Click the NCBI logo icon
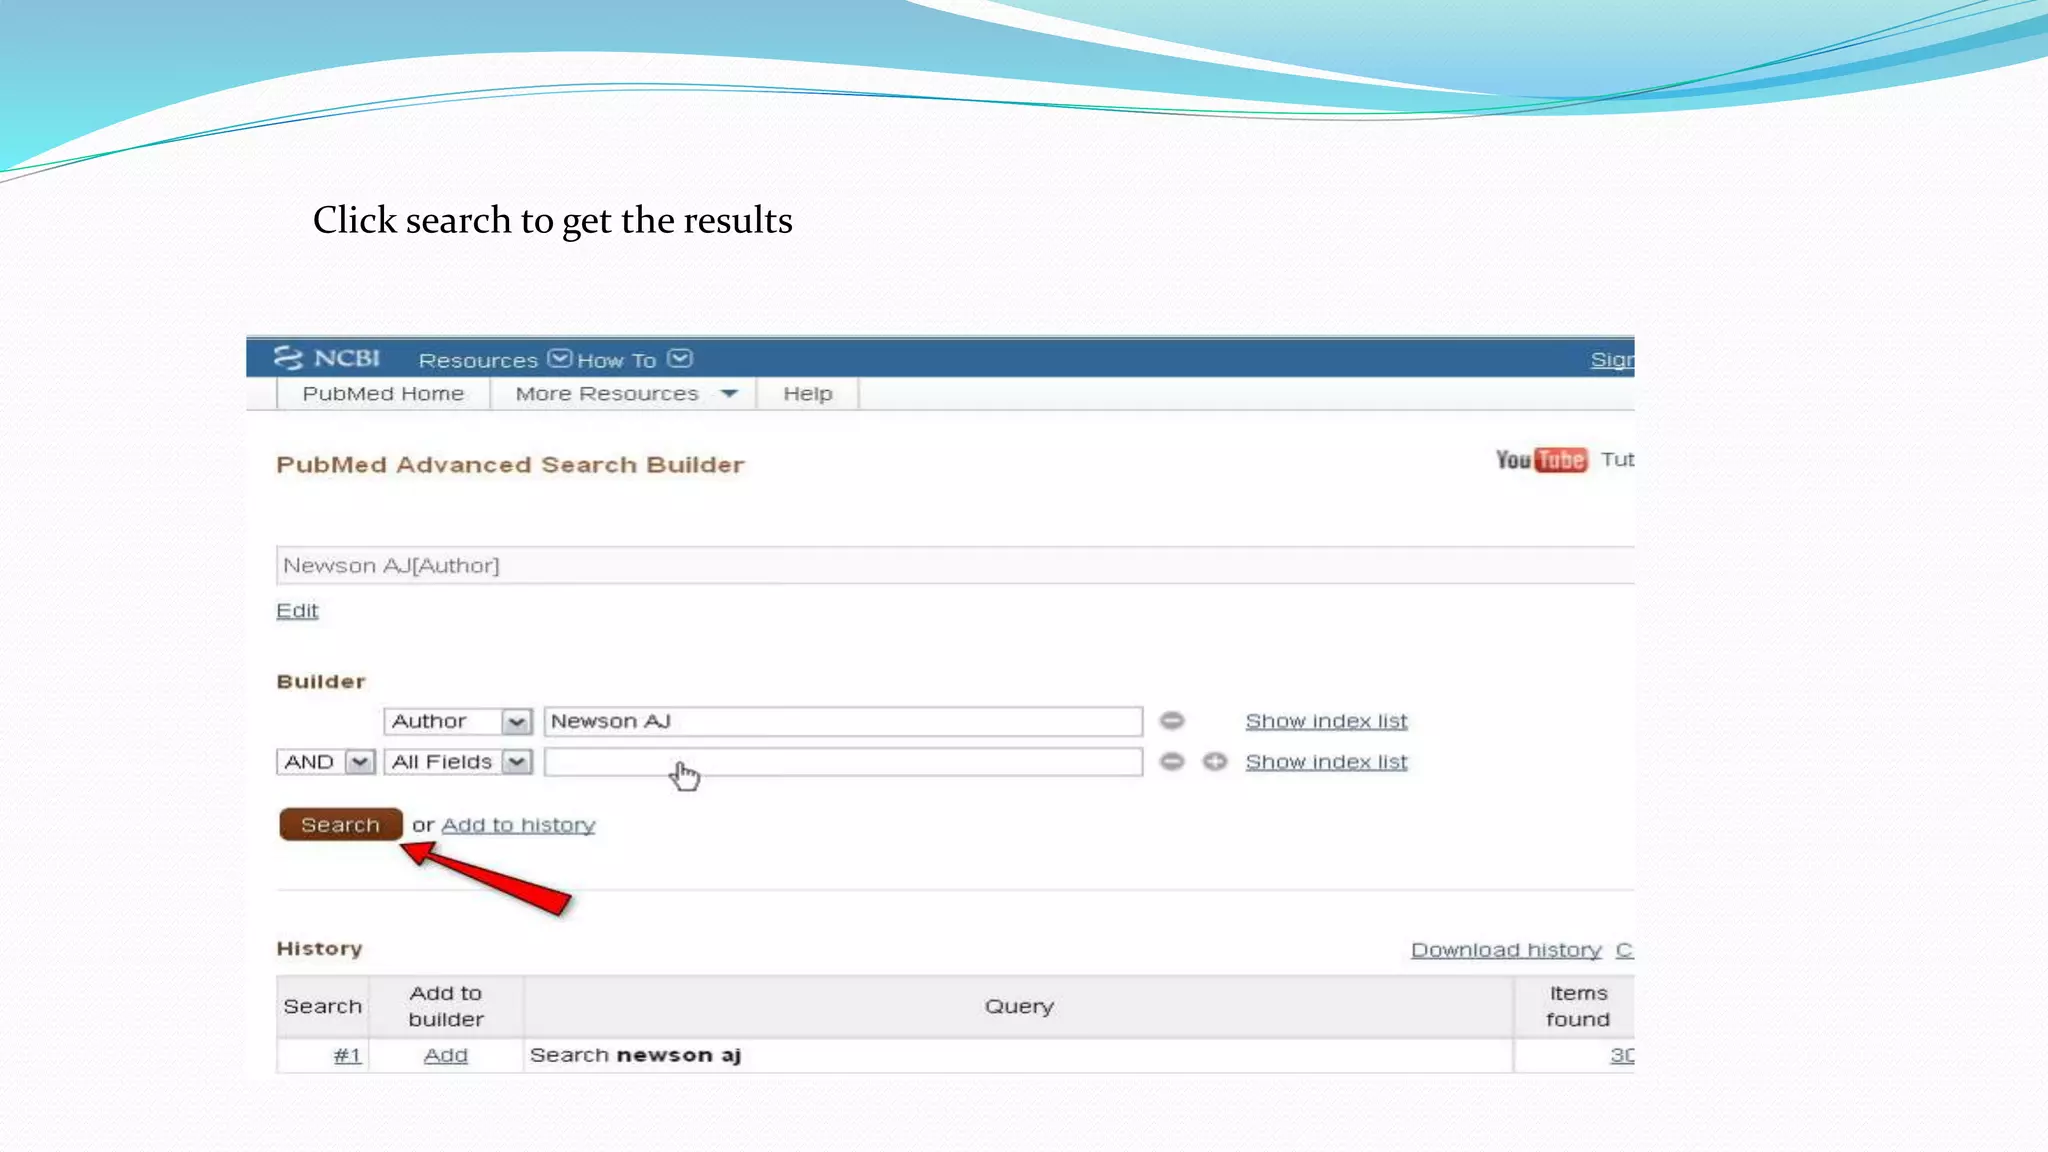This screenshot has width=2048, height=1152. pyautogui.click(x=288, y=358)
